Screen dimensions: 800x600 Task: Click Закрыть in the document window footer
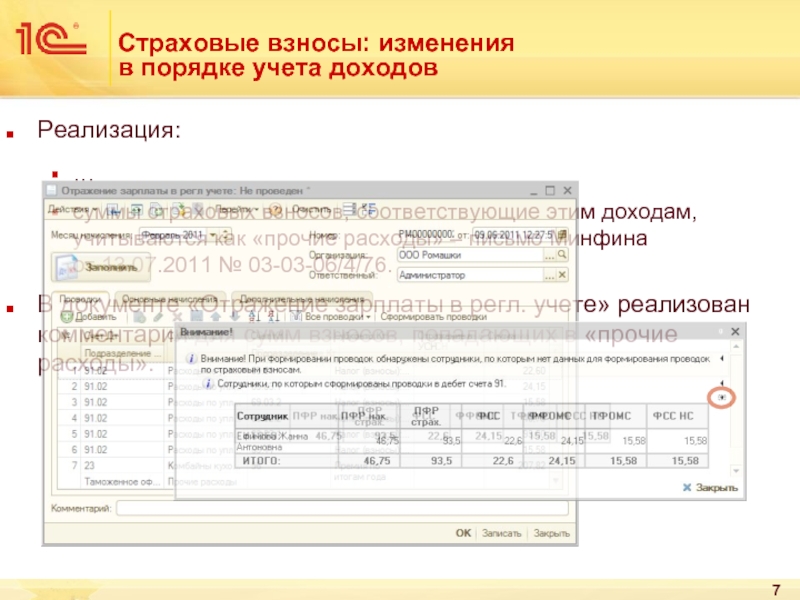tap(552, 533)
